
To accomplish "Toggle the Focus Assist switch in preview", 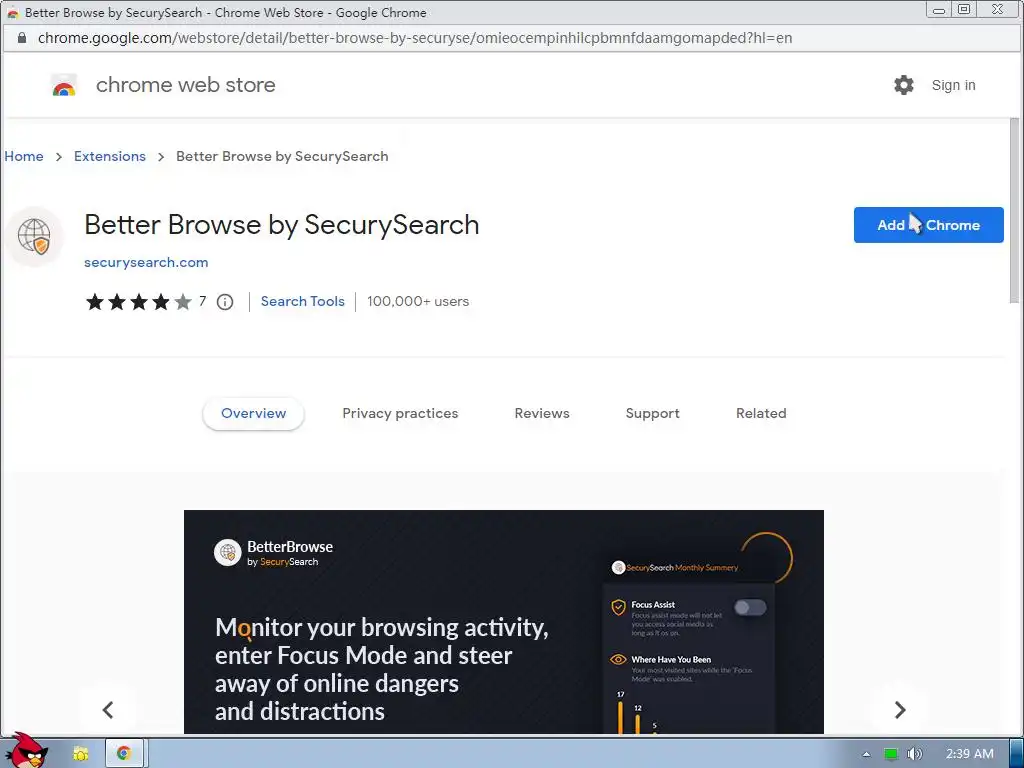I will 750,607.
